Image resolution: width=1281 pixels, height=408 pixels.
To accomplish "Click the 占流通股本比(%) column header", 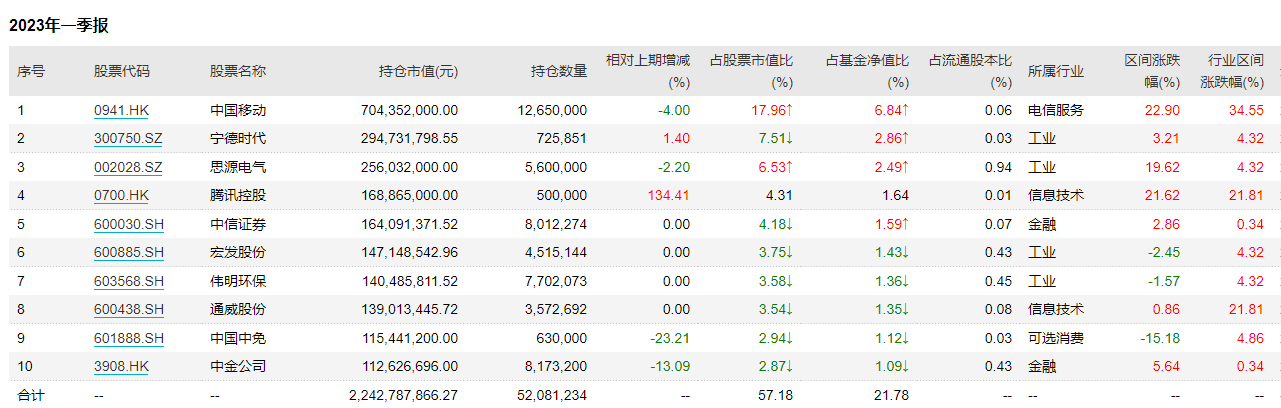I will 971,71.
